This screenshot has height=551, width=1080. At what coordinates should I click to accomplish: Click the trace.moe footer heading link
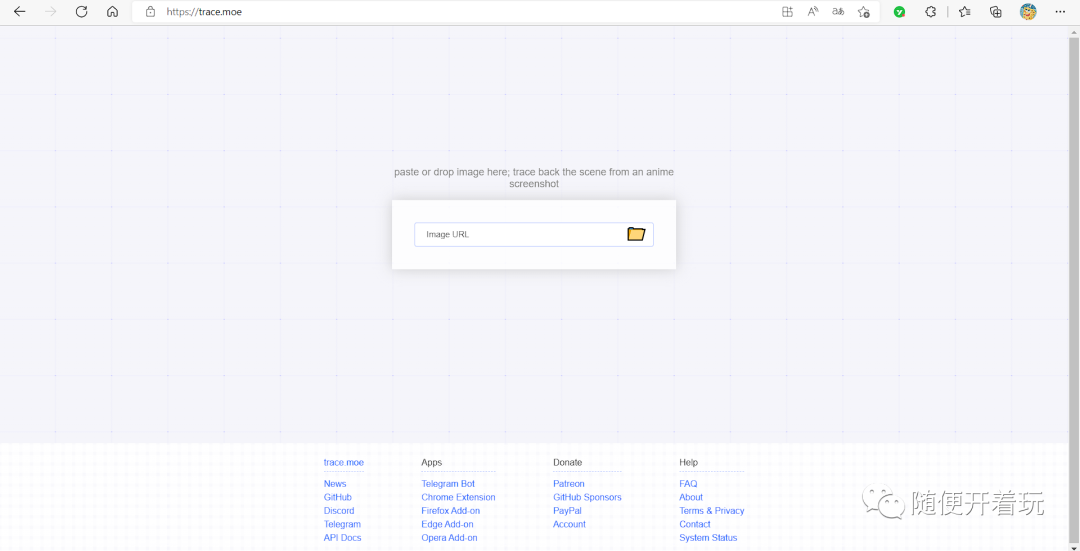(x=344, y=462)
